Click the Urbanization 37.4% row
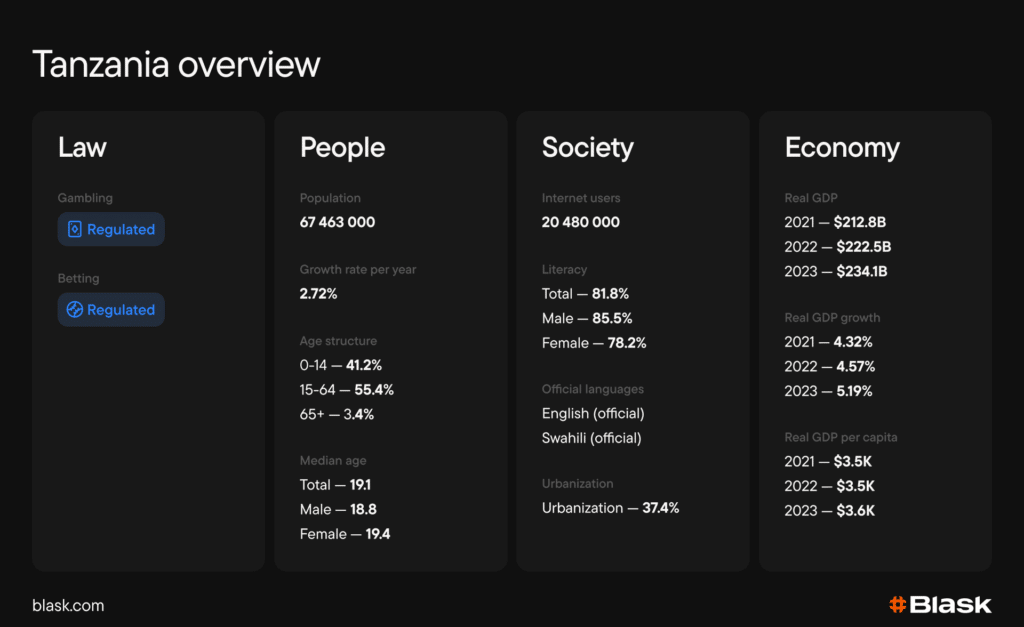This screenshot has width=1024, height=627. (610, 508)
